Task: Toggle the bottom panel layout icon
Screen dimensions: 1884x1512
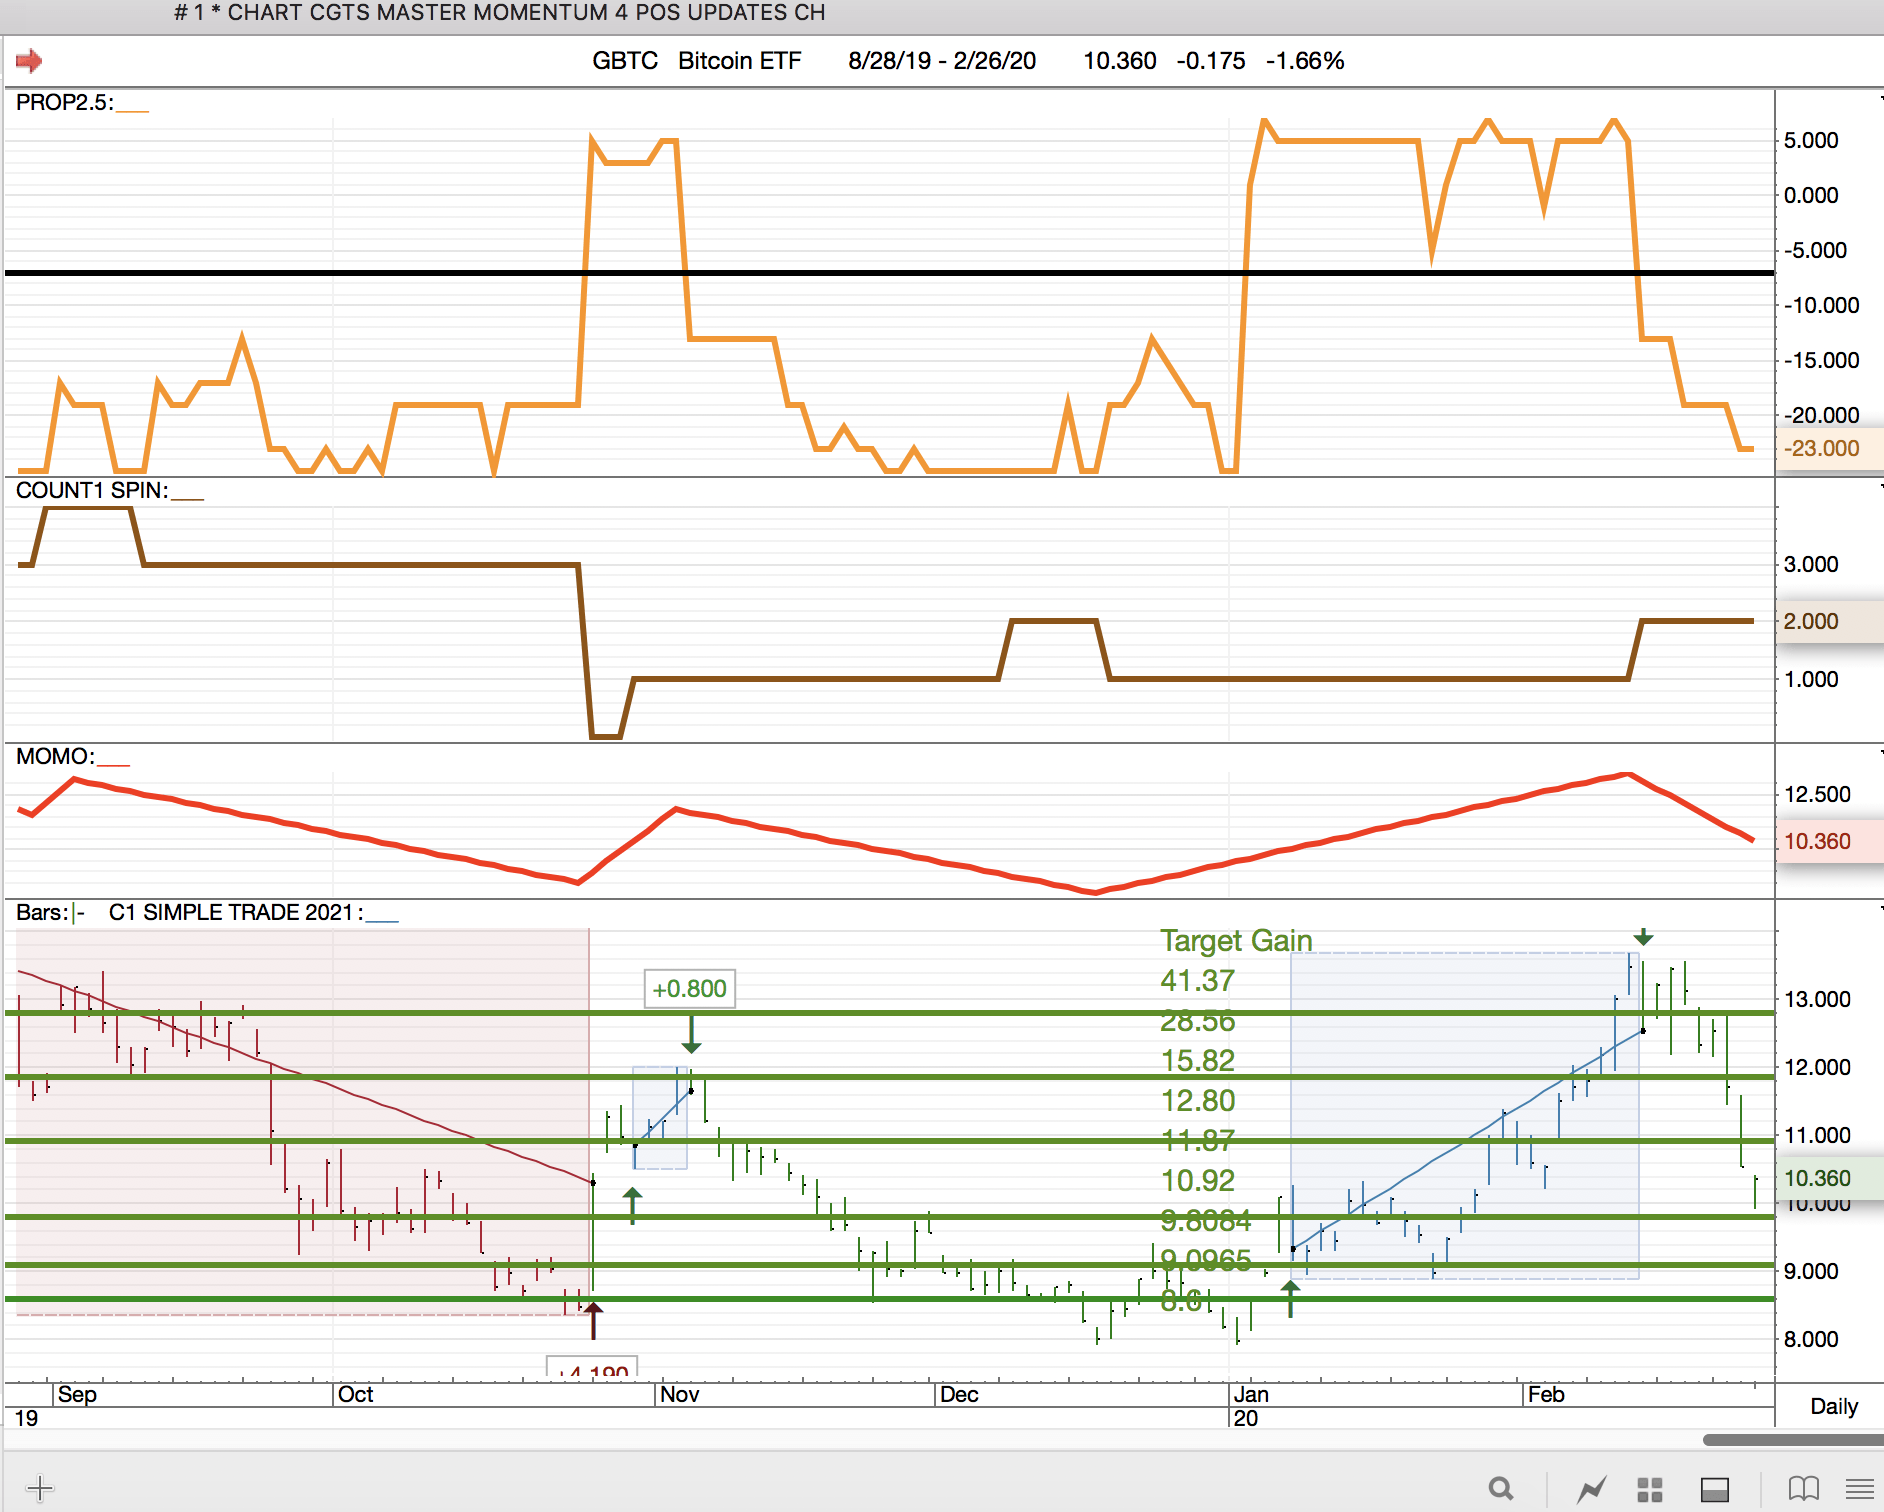Action: pos(1715,1489)
